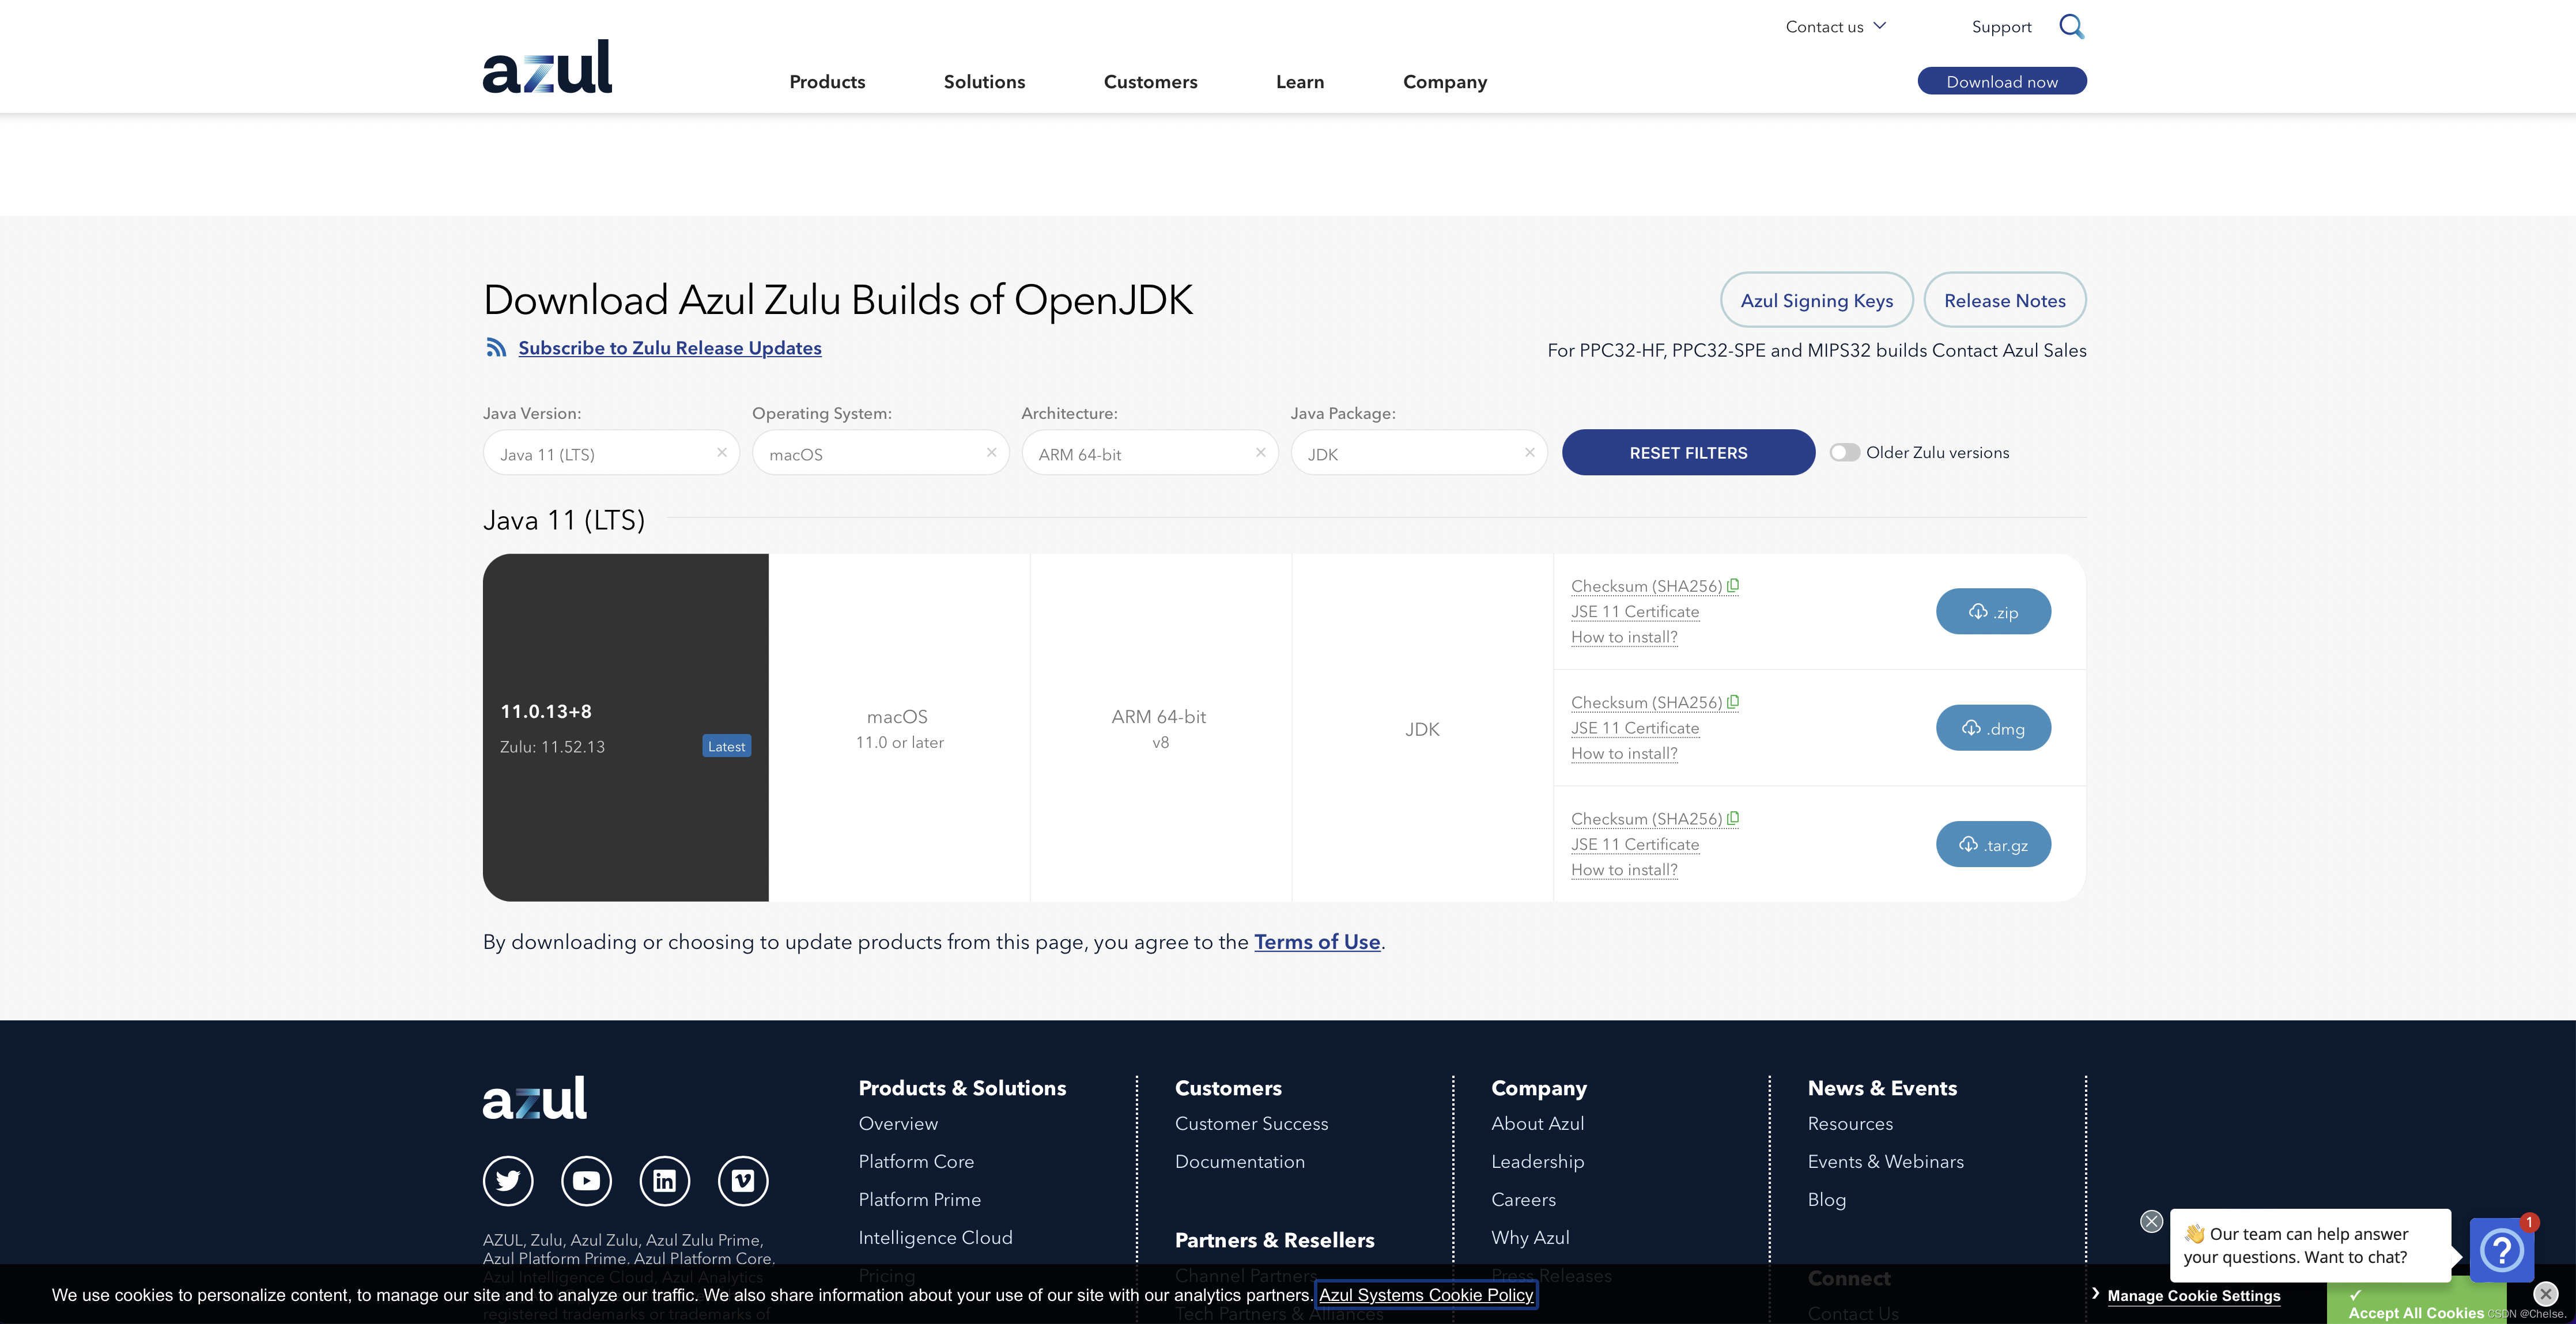Click the LinkedIn icon in the footer
Viewport: 2576px width, 1324px height.
[x=664, y=1181]
